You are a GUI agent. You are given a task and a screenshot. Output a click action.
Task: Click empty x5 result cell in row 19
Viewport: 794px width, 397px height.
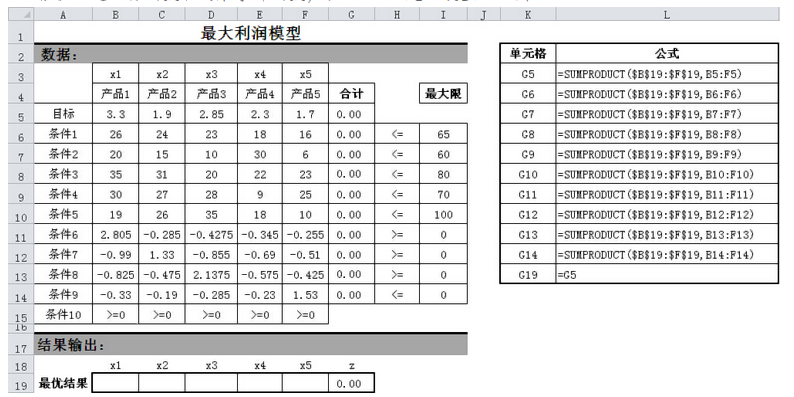305,383
